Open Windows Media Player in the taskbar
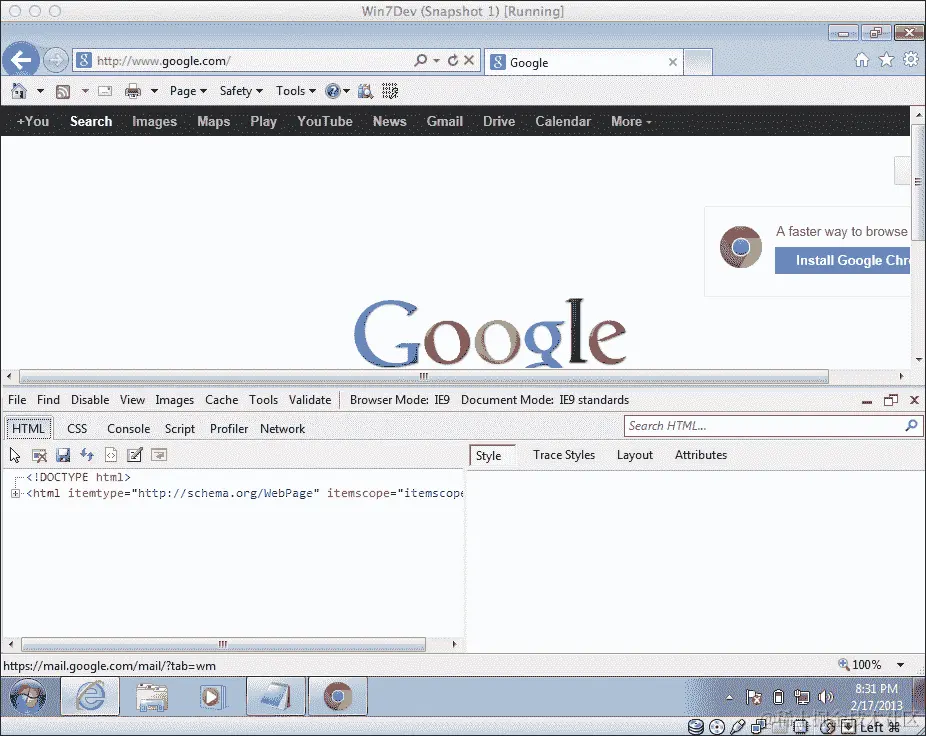Image resolution: width=926 pixels, height=736 pixels. pyautogui.click(x=213, y=697)
